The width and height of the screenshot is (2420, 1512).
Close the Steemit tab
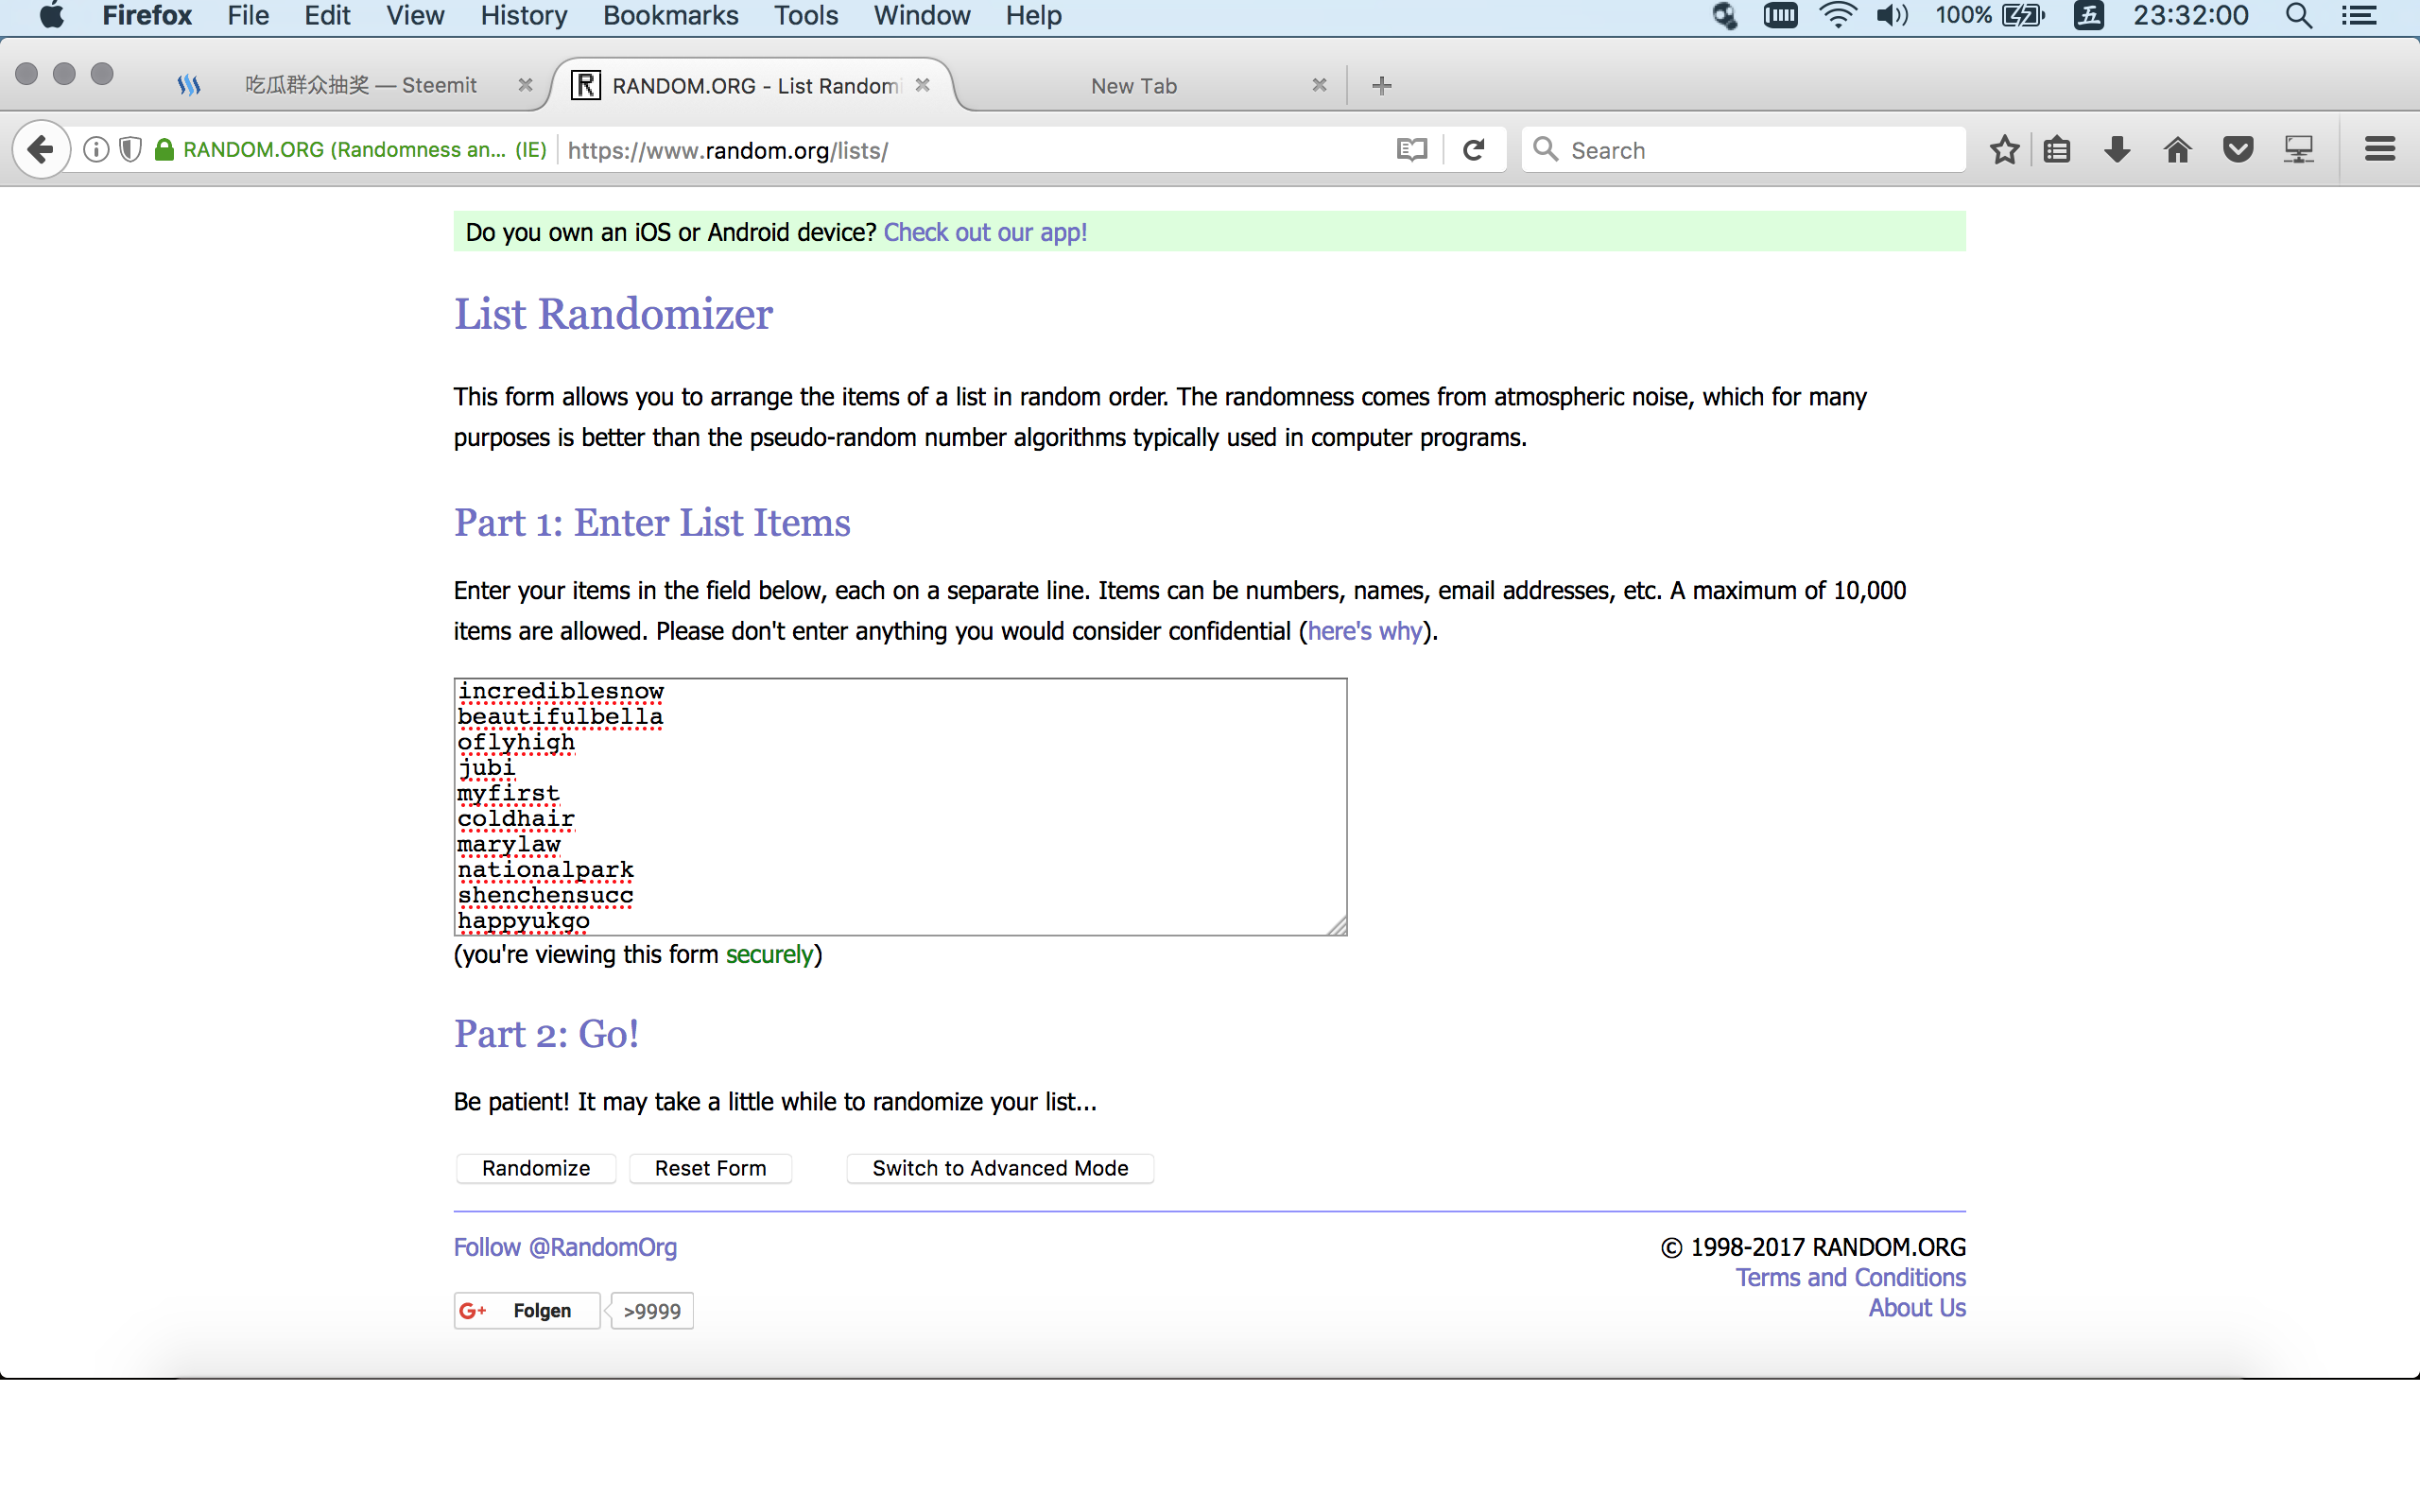525,86
